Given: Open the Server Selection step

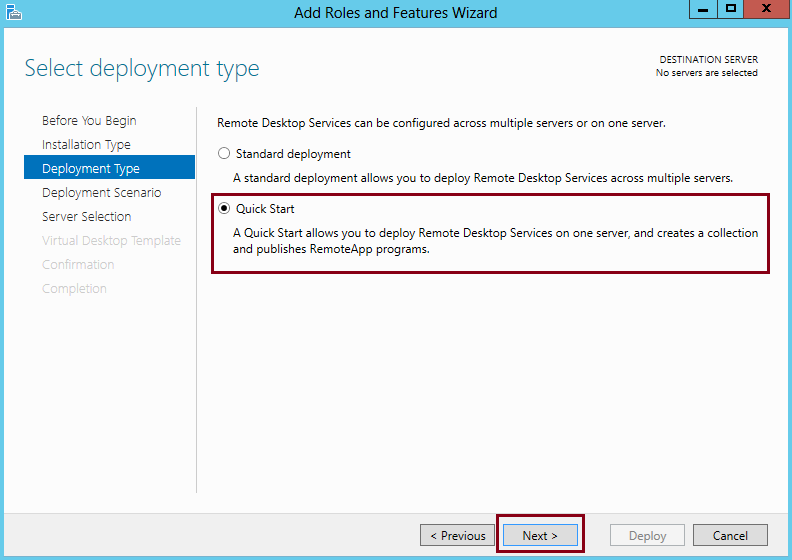Looking at the screenshot, I should point(86,216).
